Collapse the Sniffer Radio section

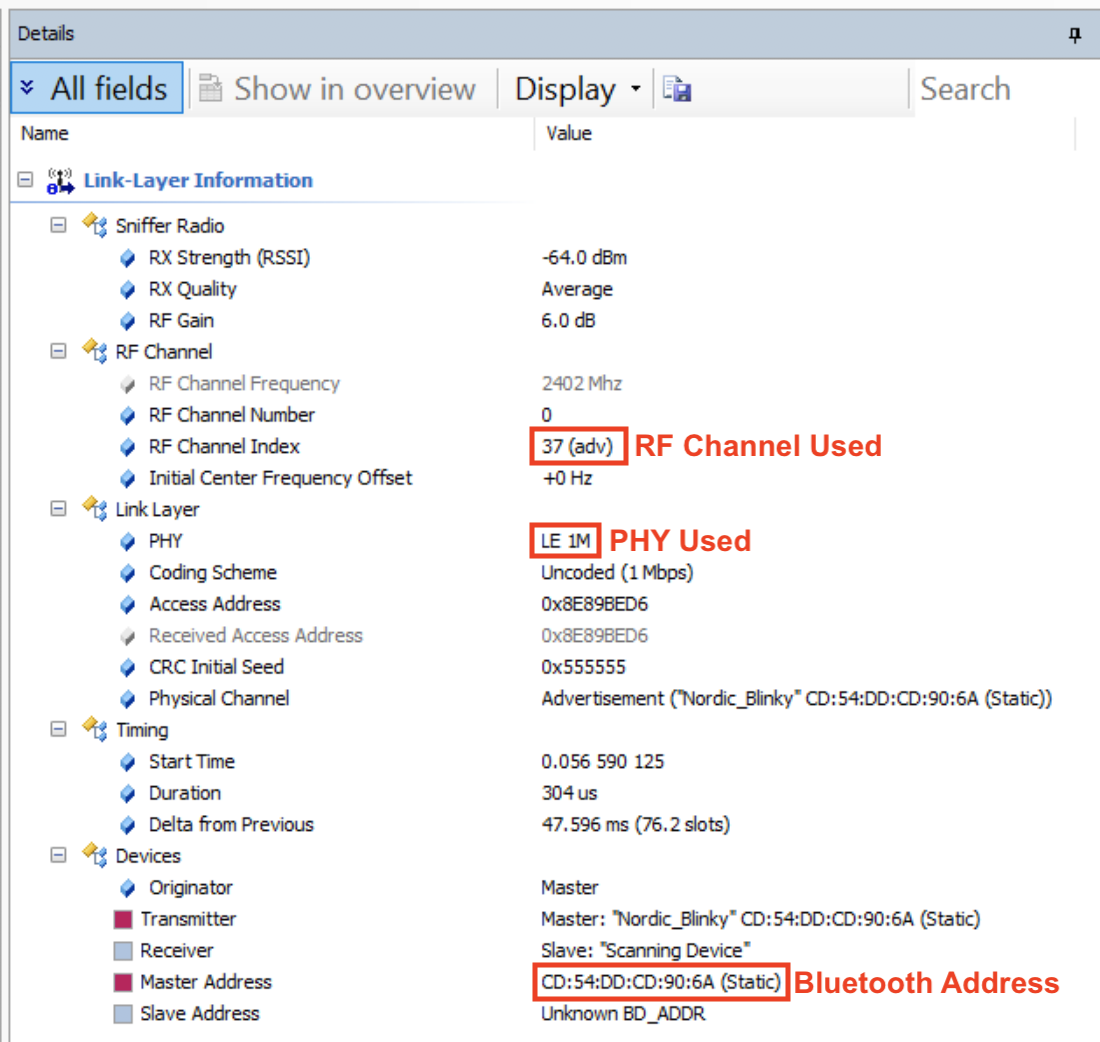(57, 225)
